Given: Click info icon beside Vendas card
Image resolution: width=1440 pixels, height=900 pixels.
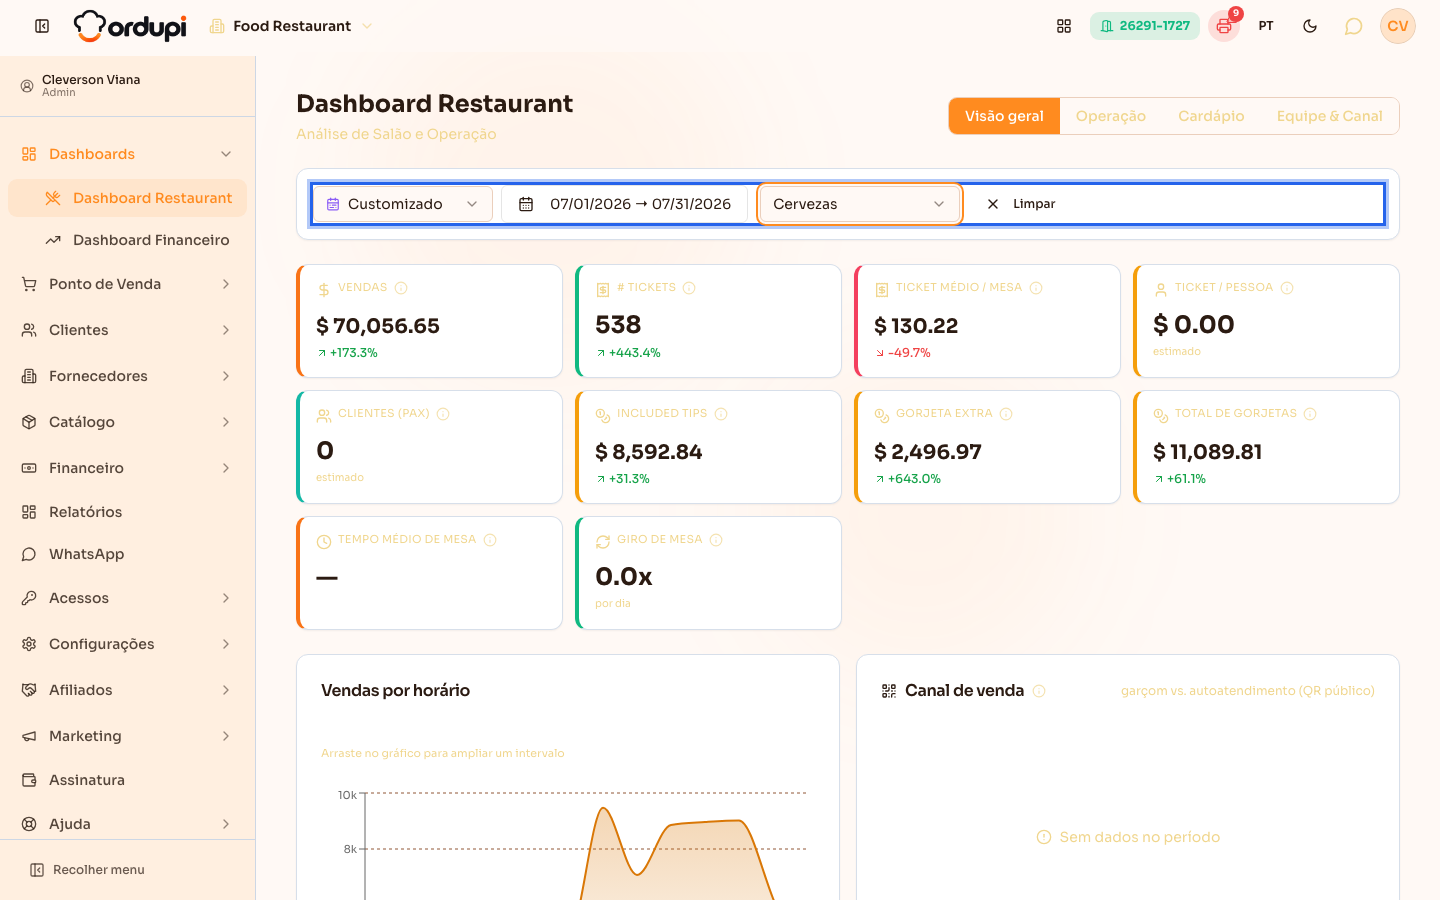Looking at the screenshot, I should coord(401,288).
